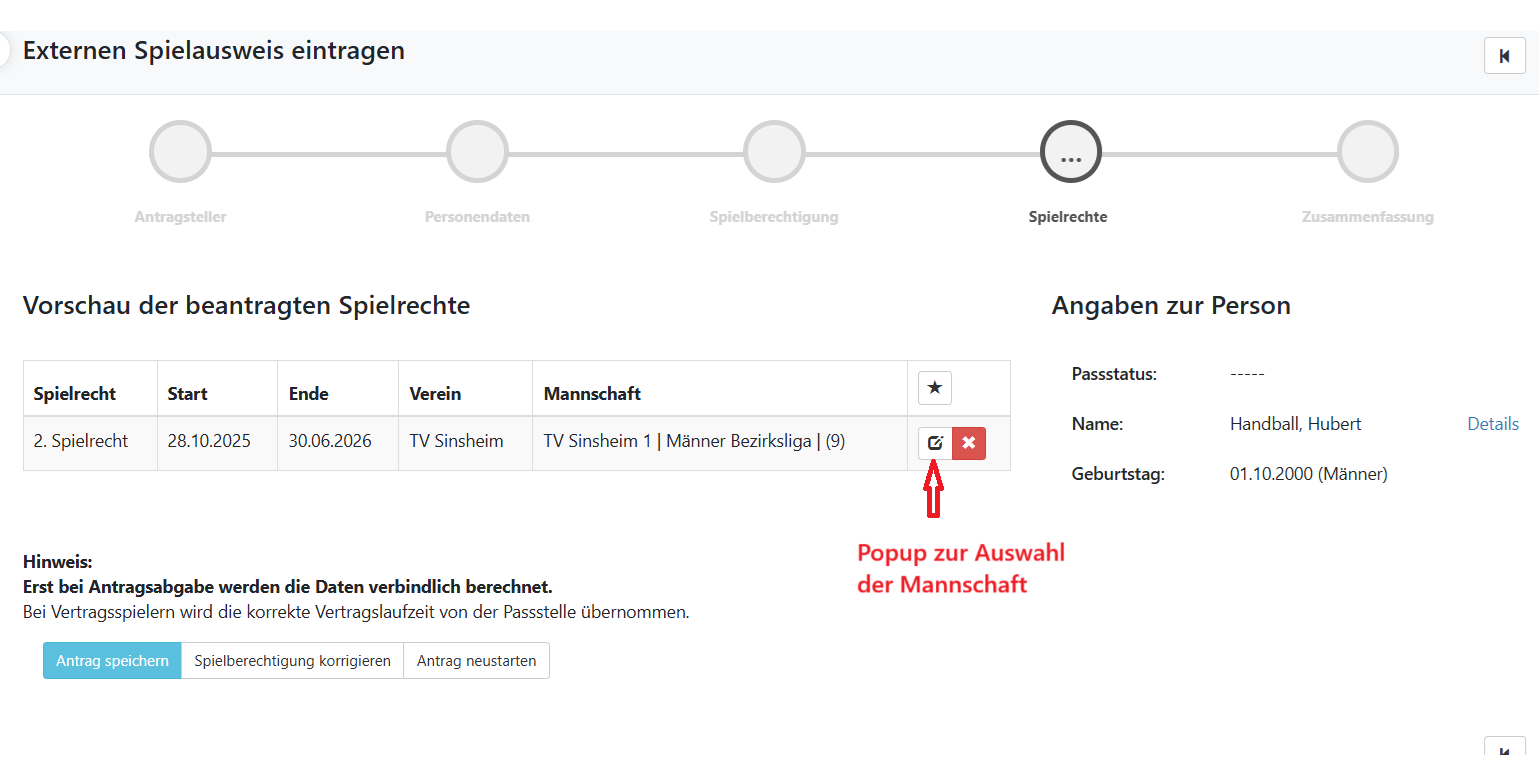Open the team selection popup edit icon

pos(935,443)
